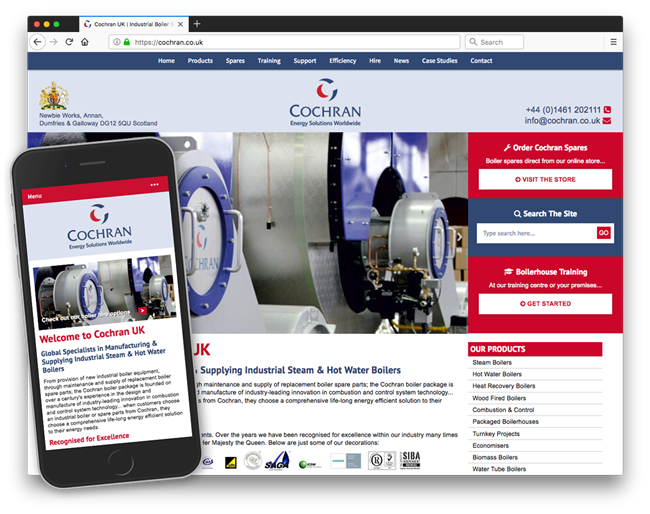The image size is (650, 514).
Task: Click the info@cochran.co.uk email link
Action: click(563, 121)
